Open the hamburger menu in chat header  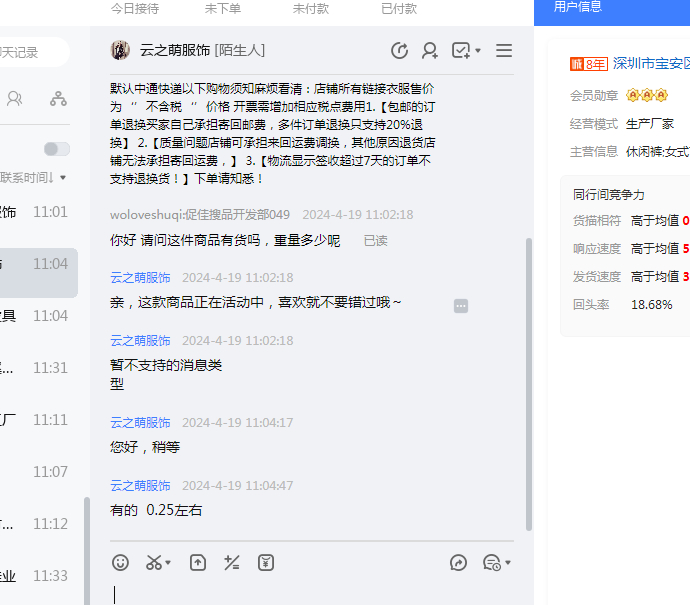504,51
